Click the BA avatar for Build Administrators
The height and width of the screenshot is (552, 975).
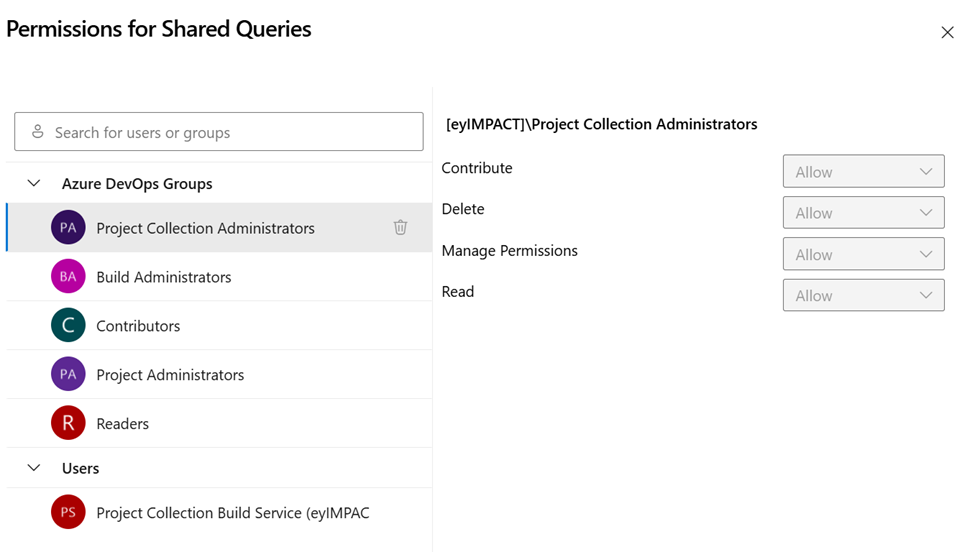pos(68,276)
